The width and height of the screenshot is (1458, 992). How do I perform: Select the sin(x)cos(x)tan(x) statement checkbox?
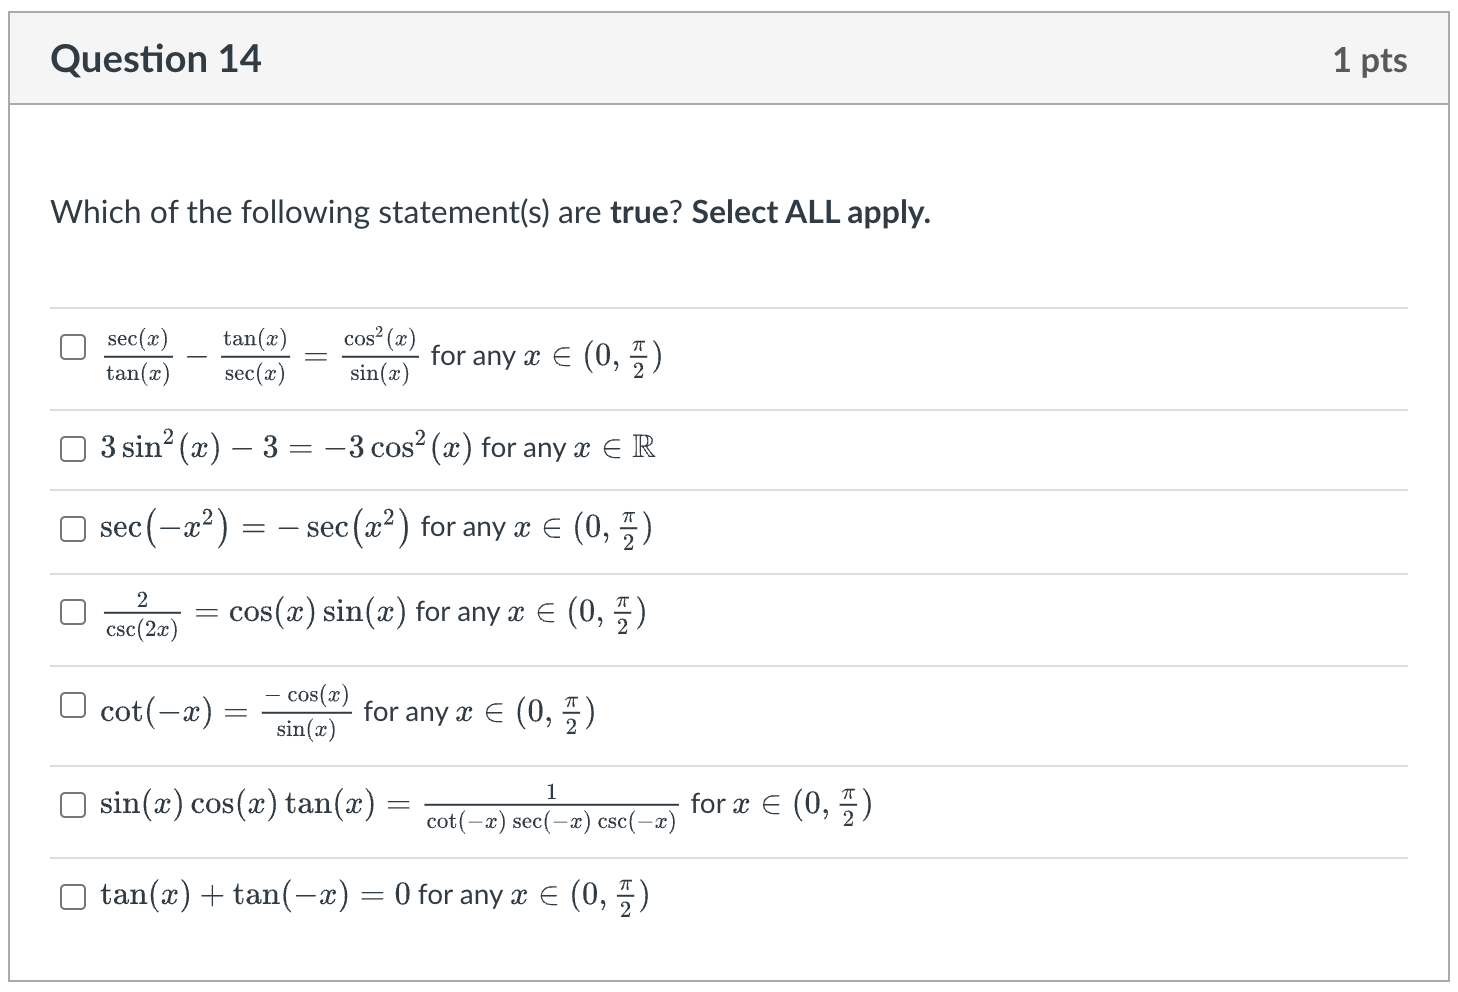pos(72,803)
